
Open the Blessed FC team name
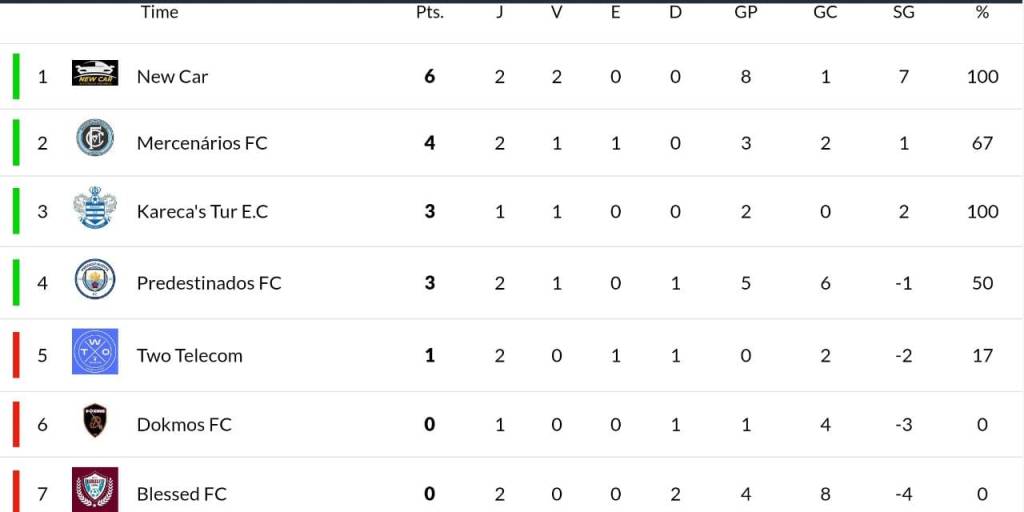(181, 494)
